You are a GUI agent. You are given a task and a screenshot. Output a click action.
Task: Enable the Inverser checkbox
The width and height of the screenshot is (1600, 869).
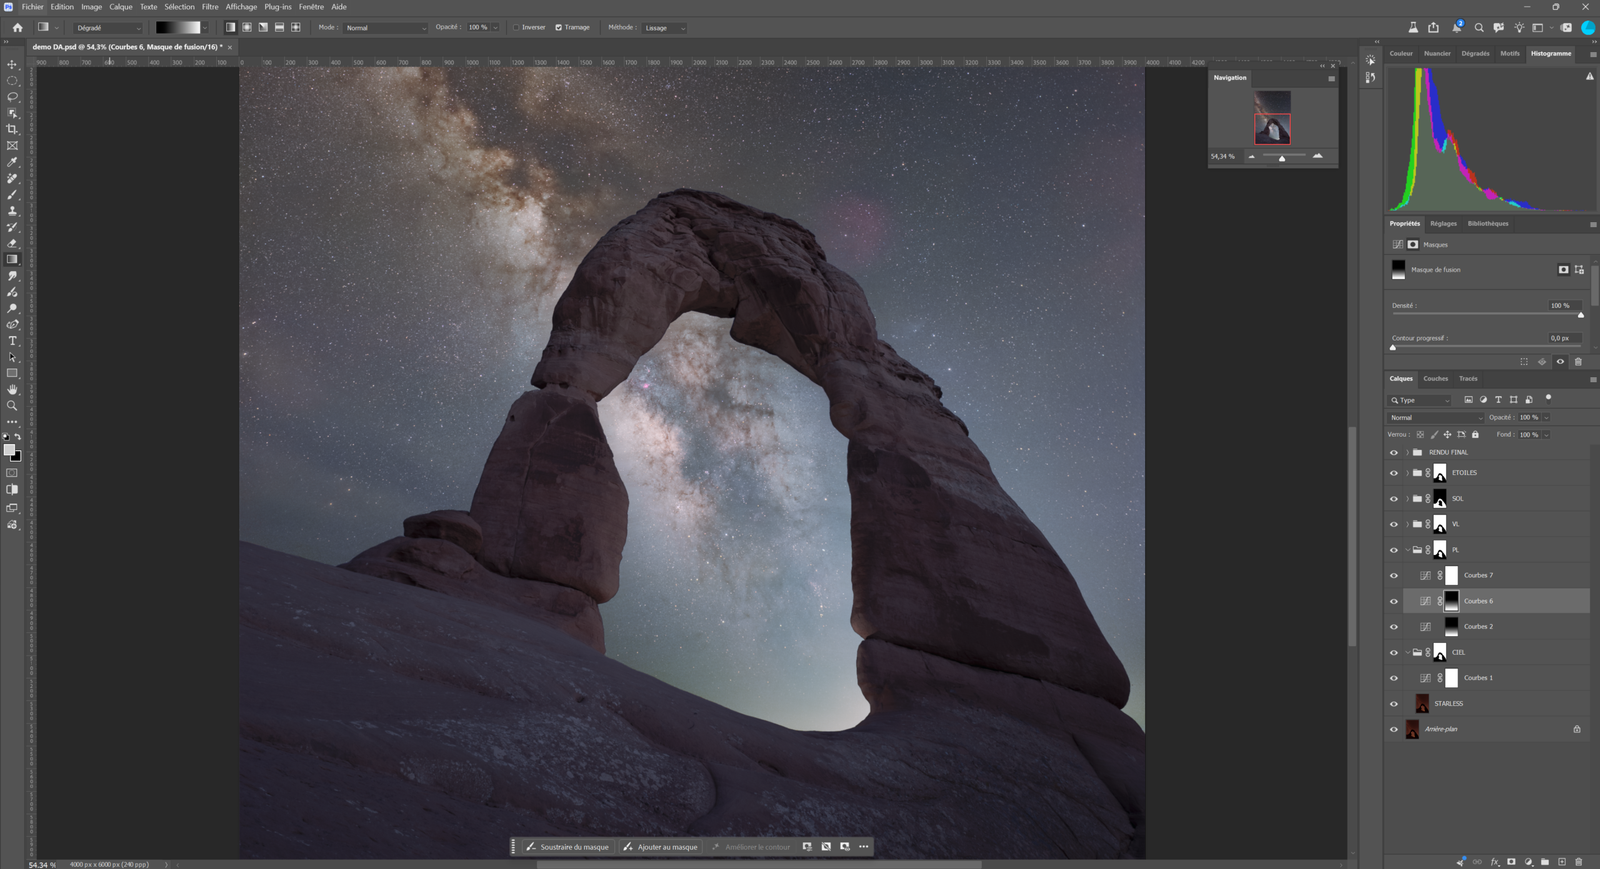pyautogui.click(x=516, y=28)
